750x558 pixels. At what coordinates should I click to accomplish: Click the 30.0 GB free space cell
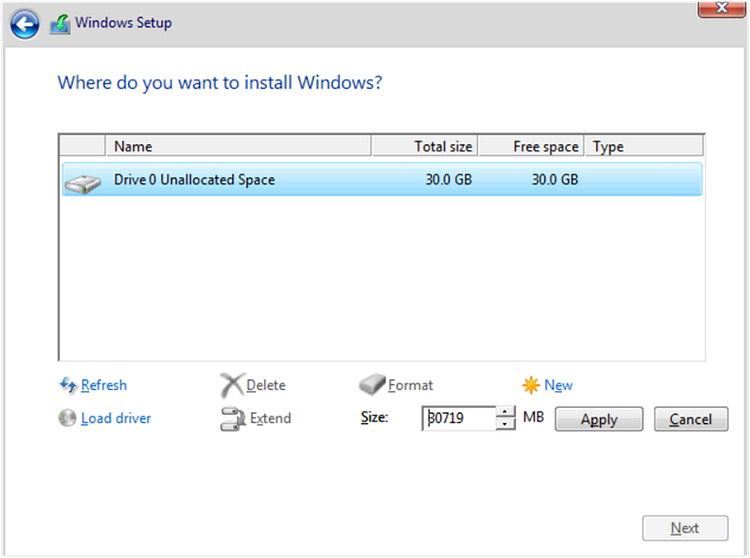click(555, 179)
